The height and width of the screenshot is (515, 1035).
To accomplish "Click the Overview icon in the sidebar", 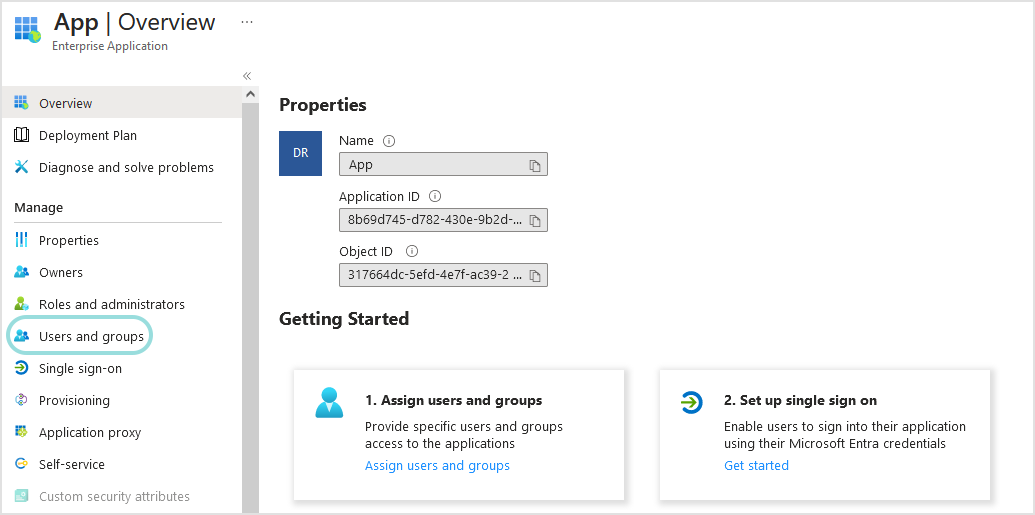I will coord(21,102).
